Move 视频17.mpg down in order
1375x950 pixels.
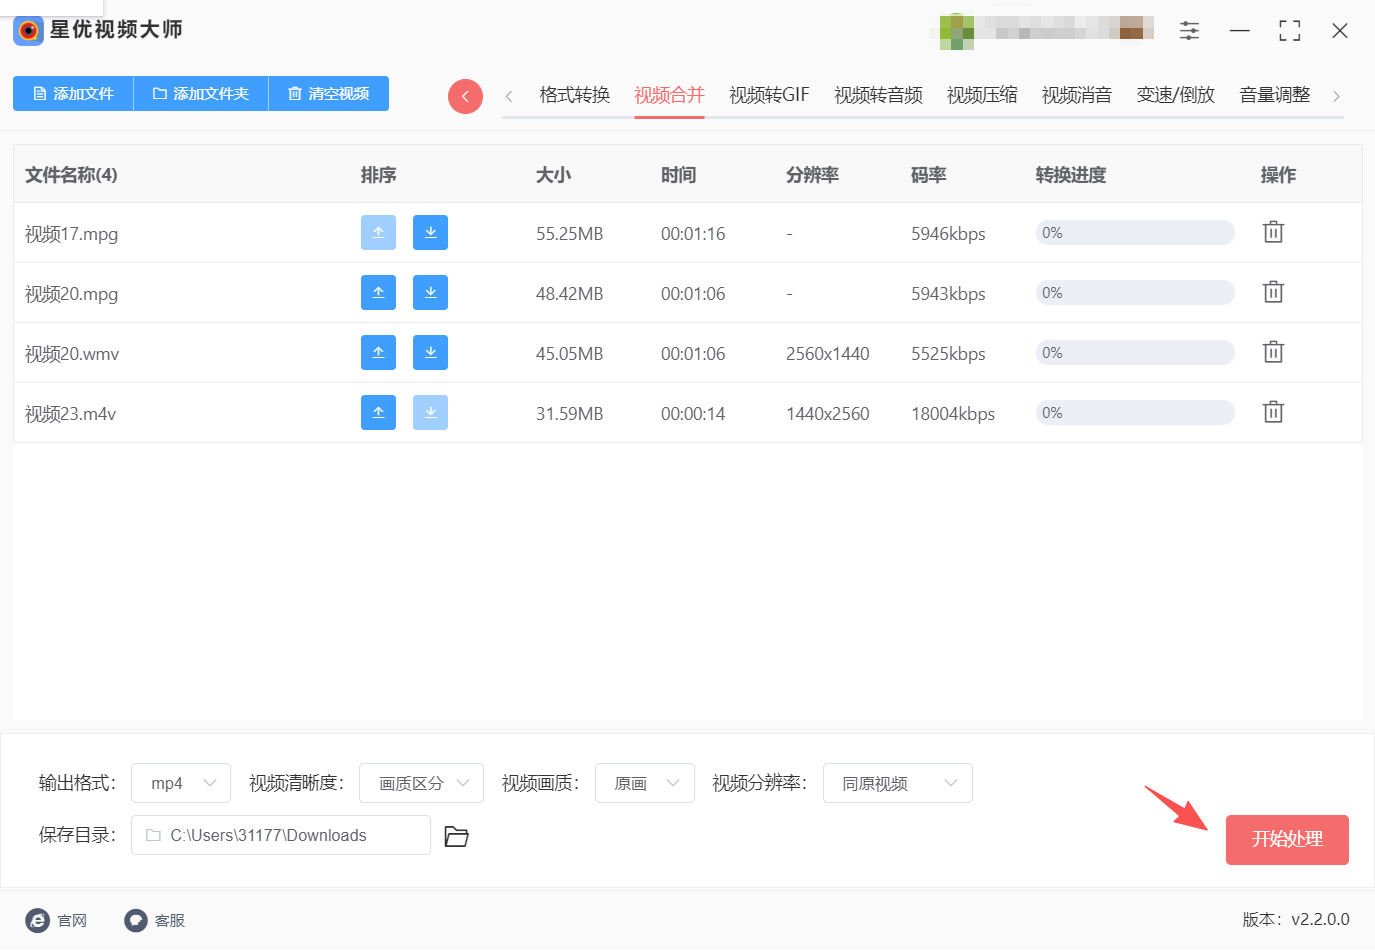click(430, 233)
